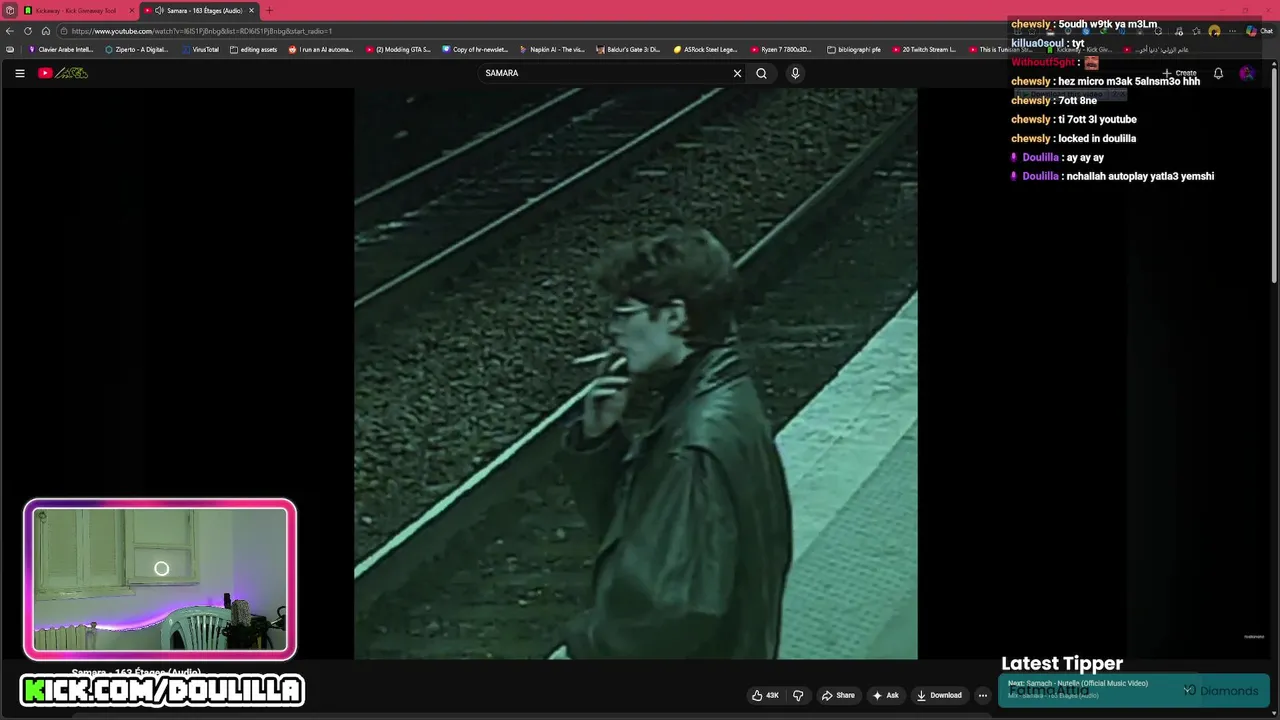Open browser settings ellipsis menu

coord(1232,31)
